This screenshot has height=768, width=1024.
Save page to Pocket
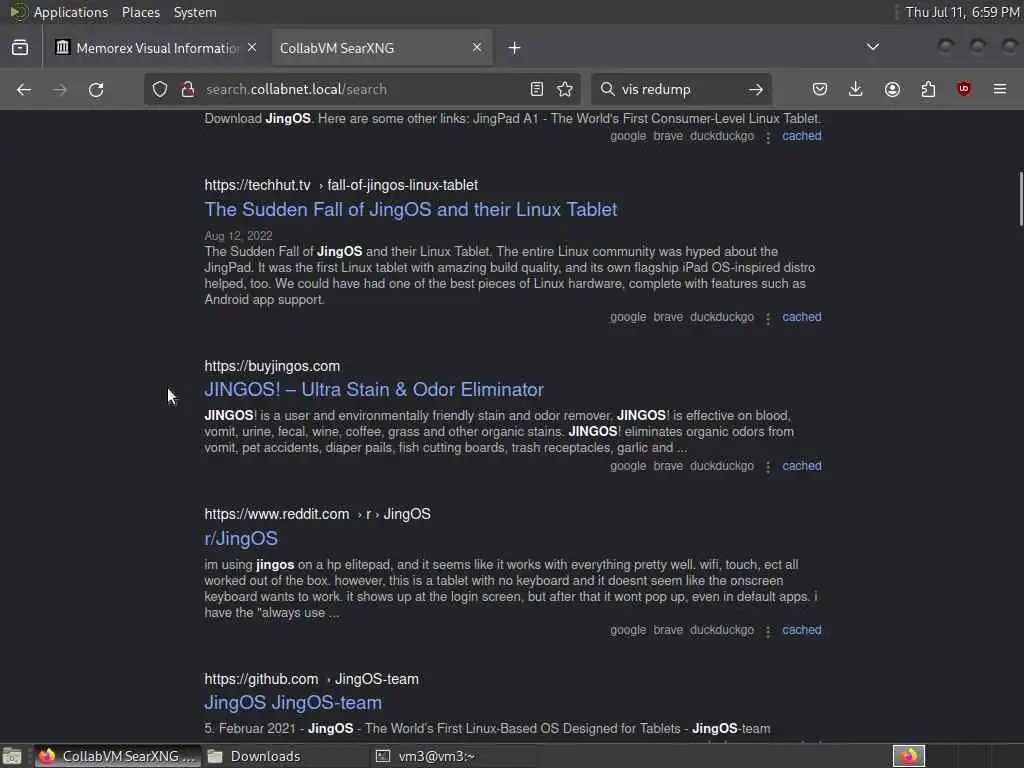[x=820, y=89]
